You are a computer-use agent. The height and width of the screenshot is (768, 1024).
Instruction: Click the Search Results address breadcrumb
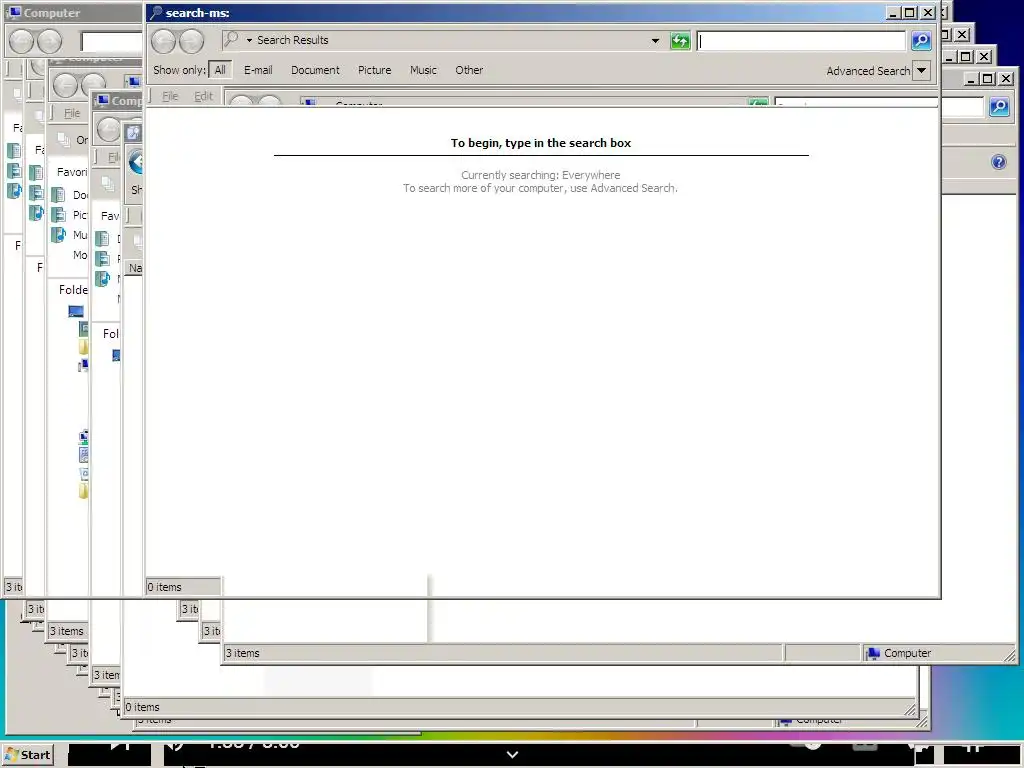(293, 40)
